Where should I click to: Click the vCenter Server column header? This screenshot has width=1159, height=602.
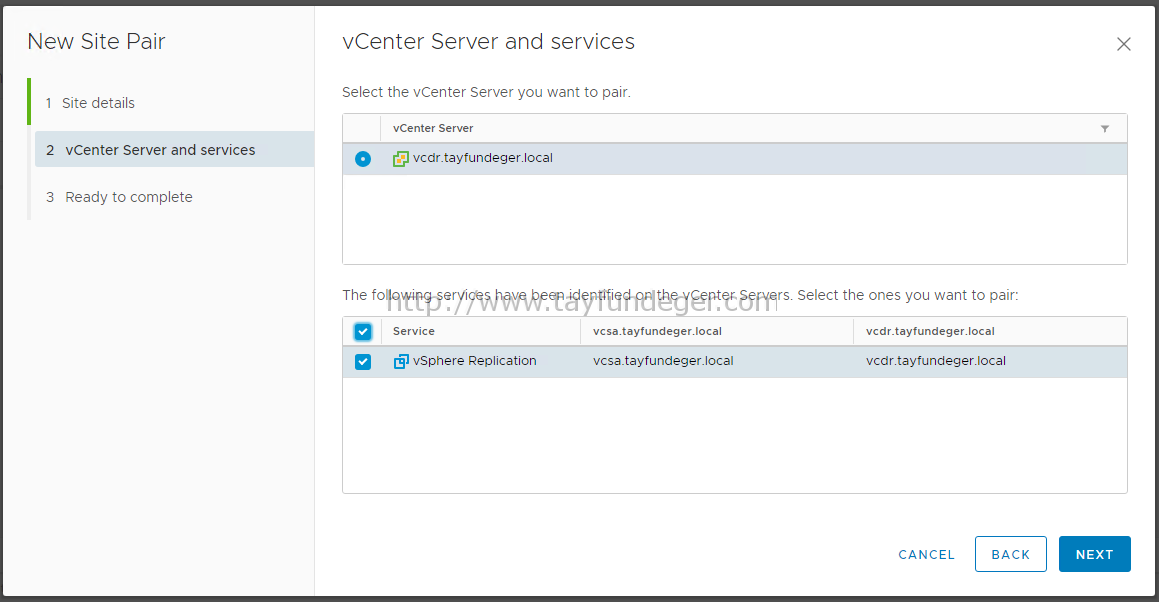click(433, 129)
